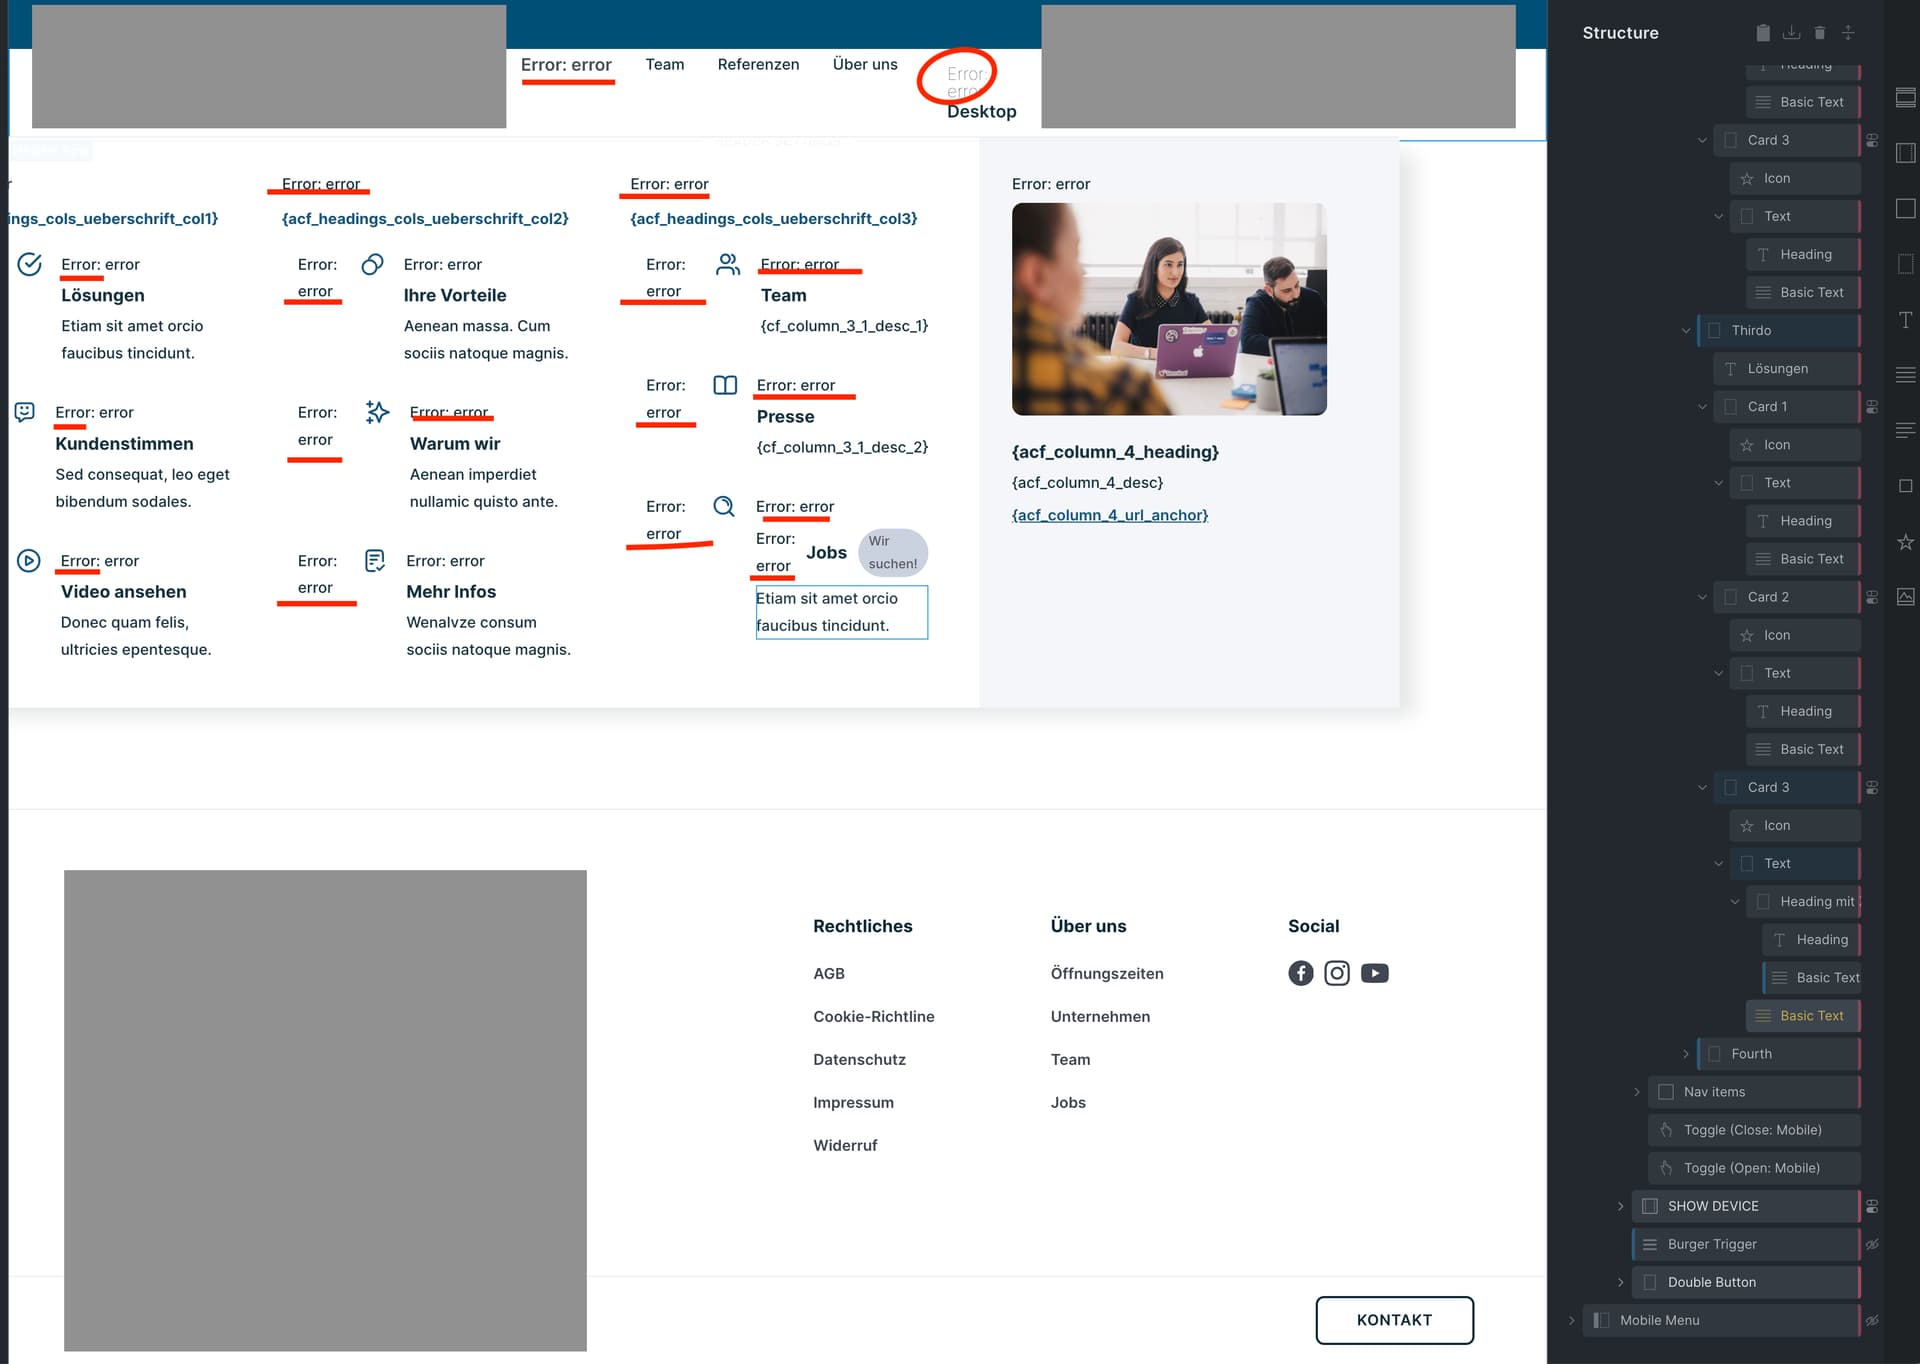Select the Heading T element icon in sidebar

(1906, 320)
